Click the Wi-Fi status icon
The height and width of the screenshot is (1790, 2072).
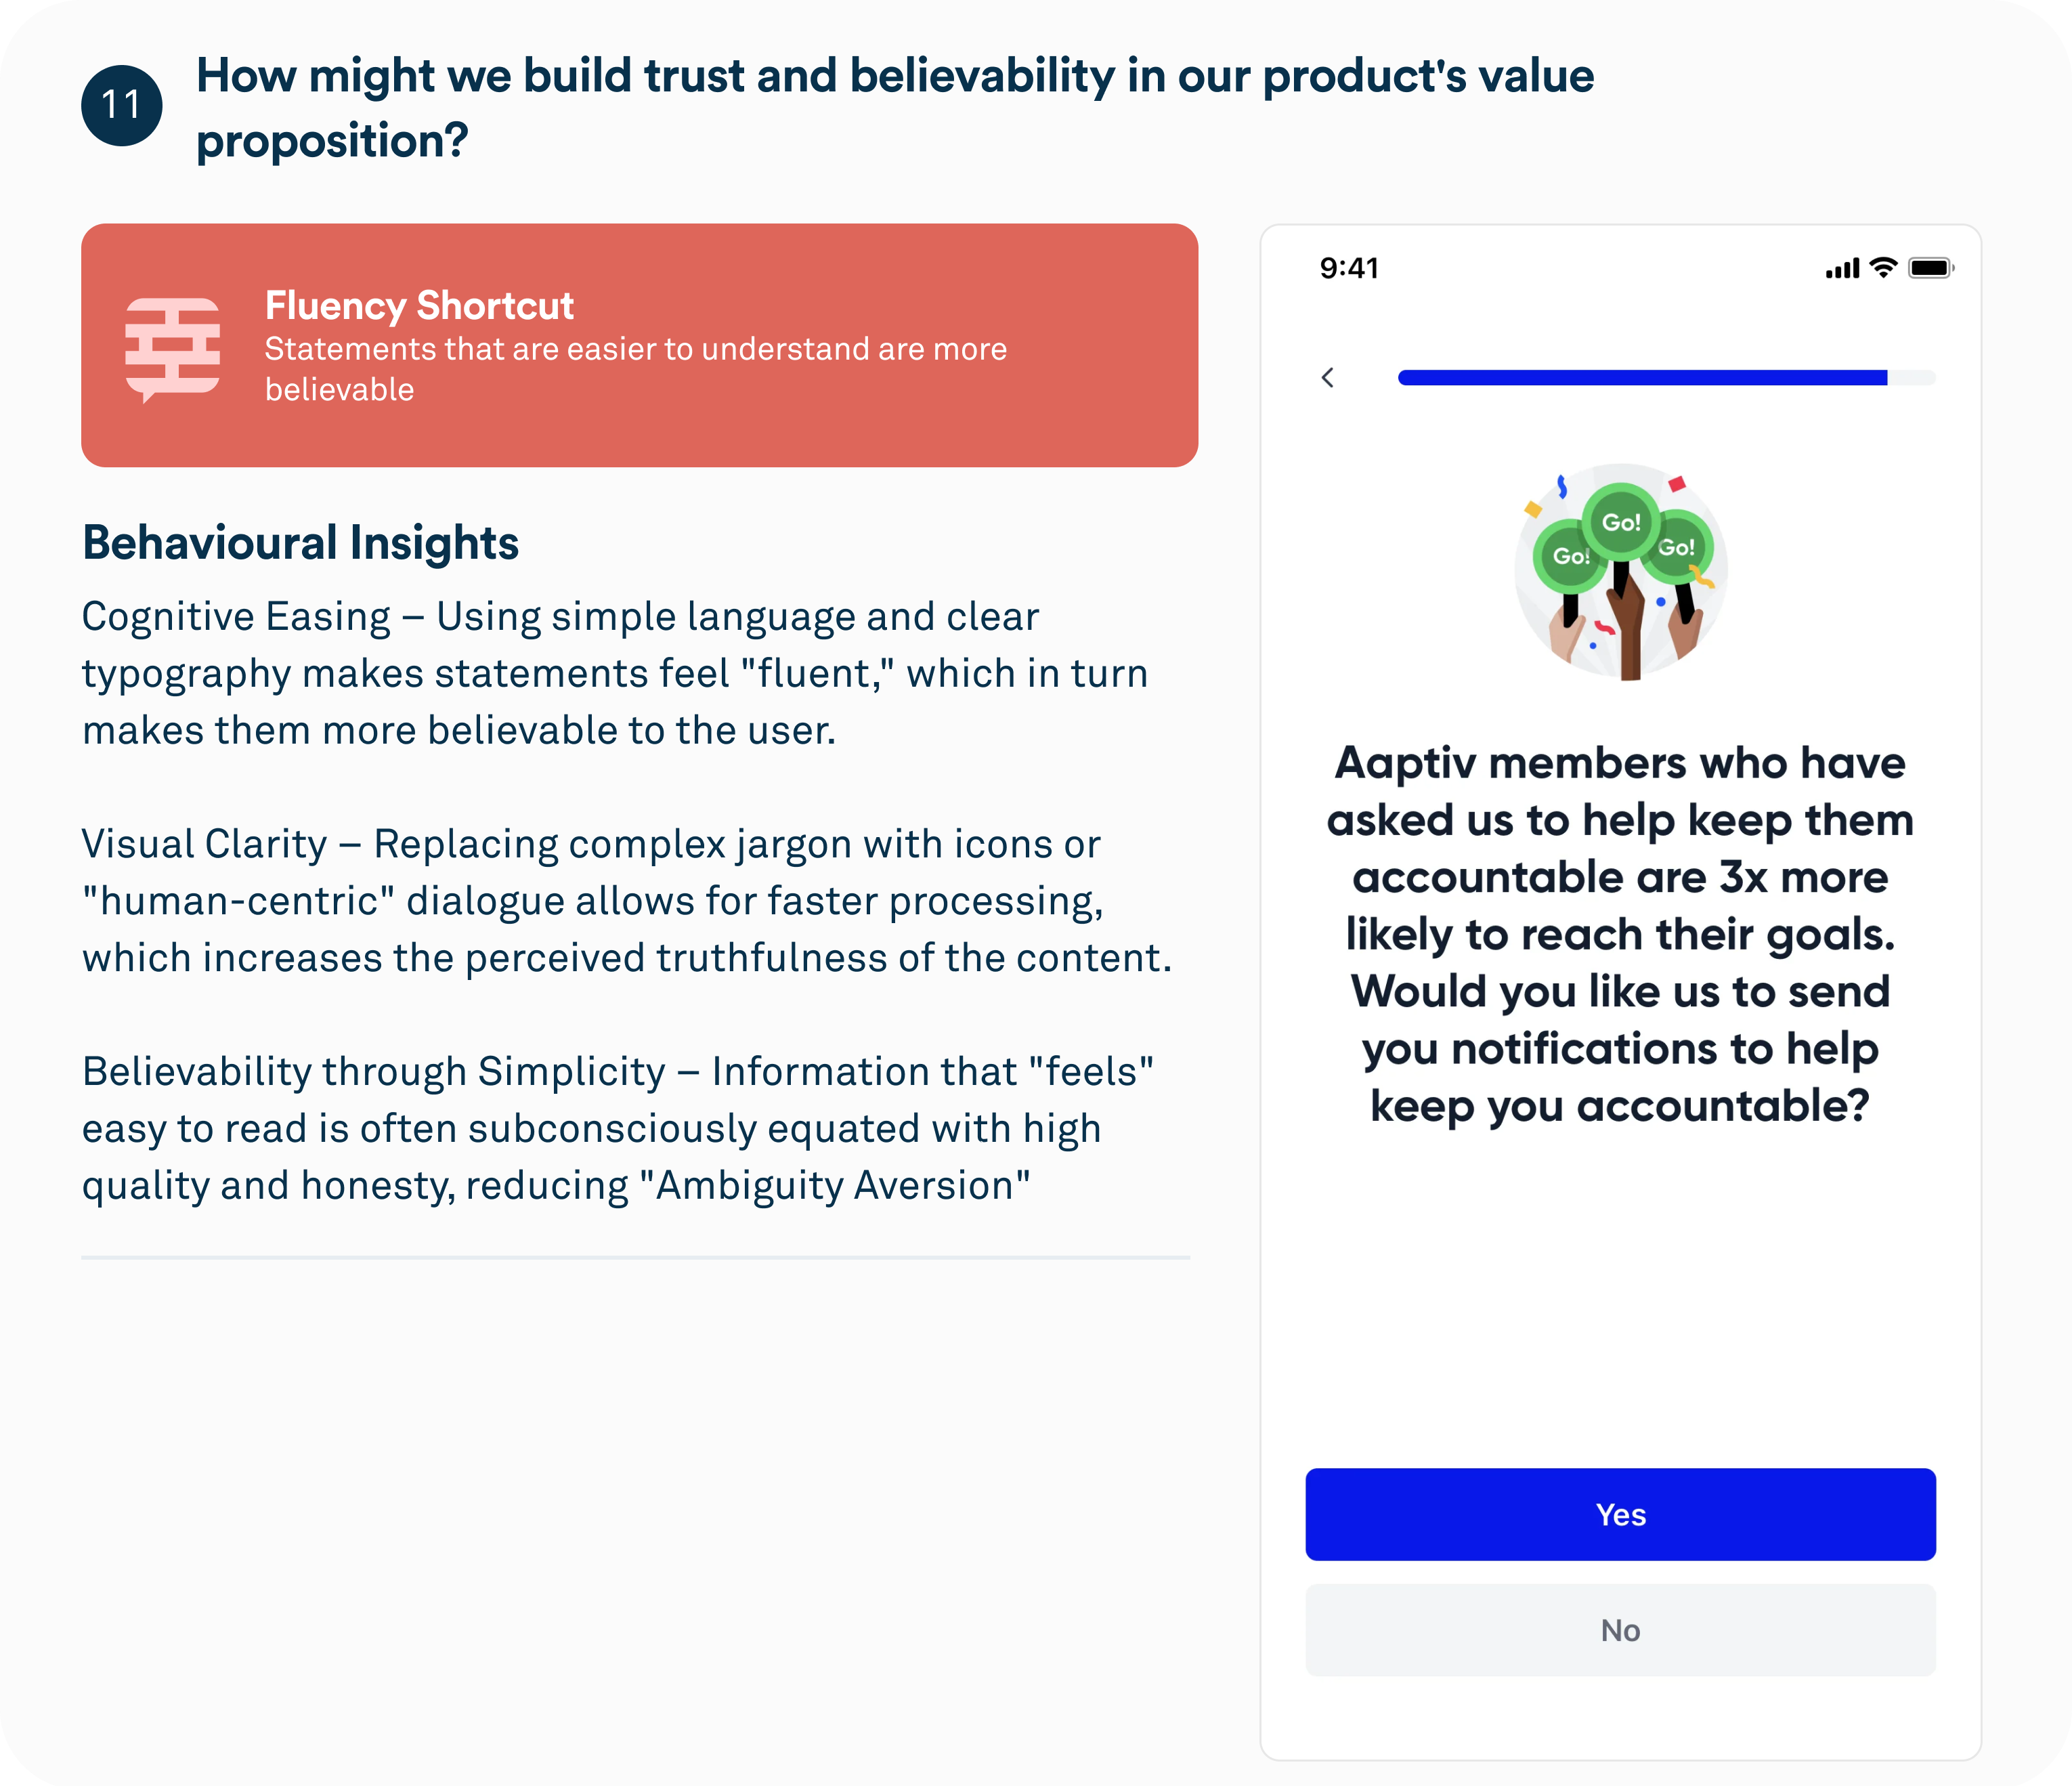pos(1884,267)
